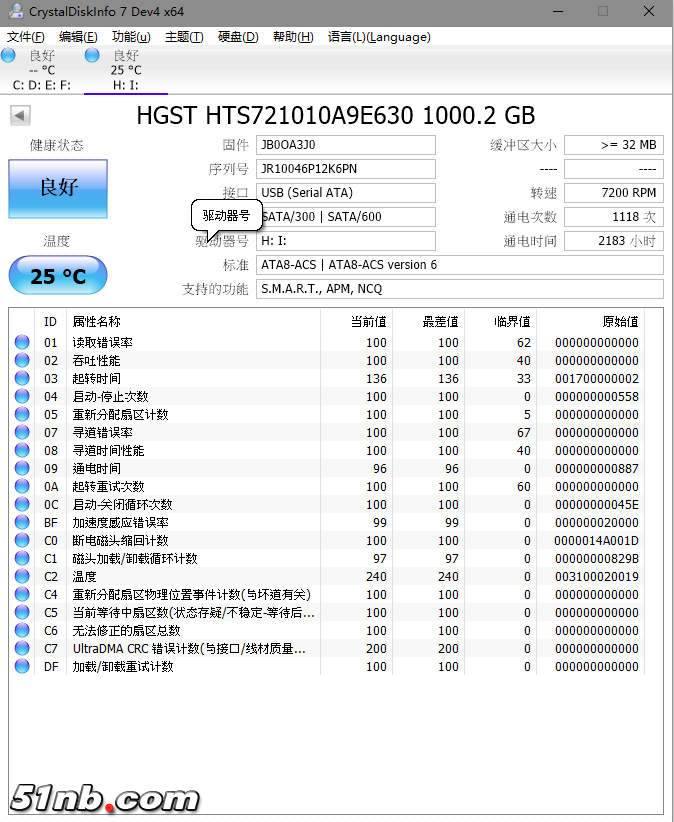Click status orb for 读取错误率 row

pos(22,343)
